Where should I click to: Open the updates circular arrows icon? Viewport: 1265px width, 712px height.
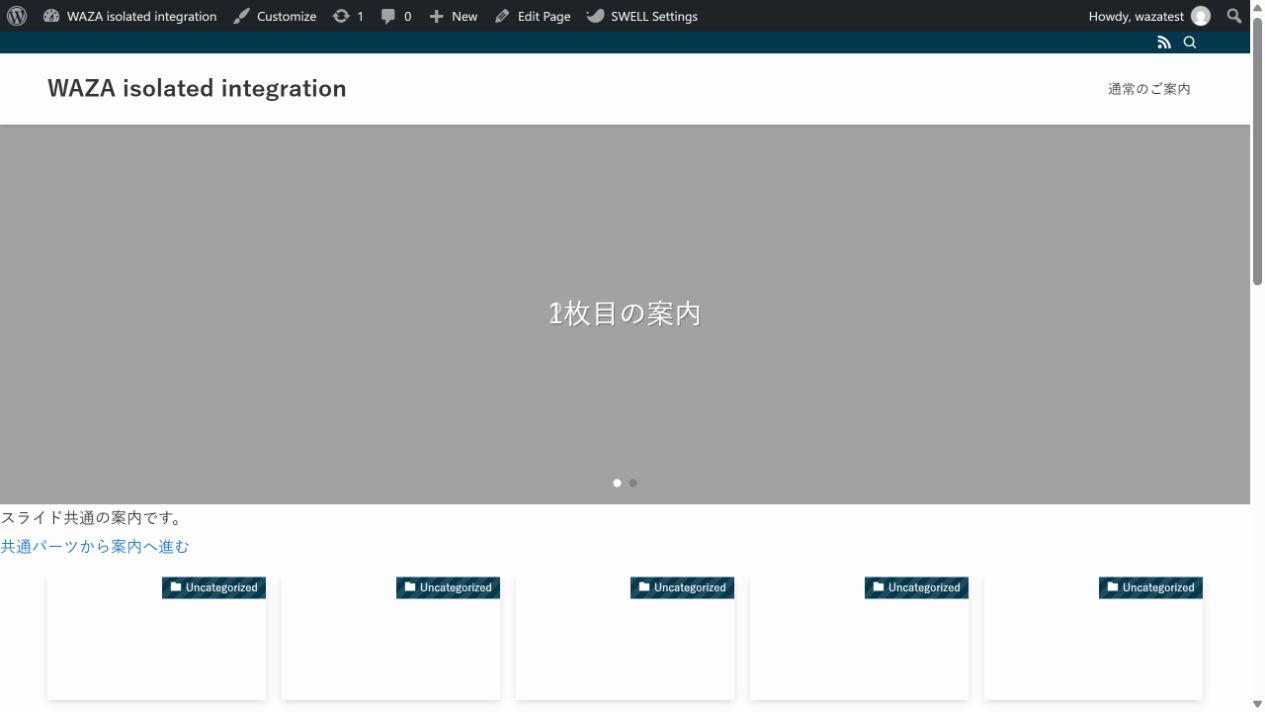click(341, 16)
